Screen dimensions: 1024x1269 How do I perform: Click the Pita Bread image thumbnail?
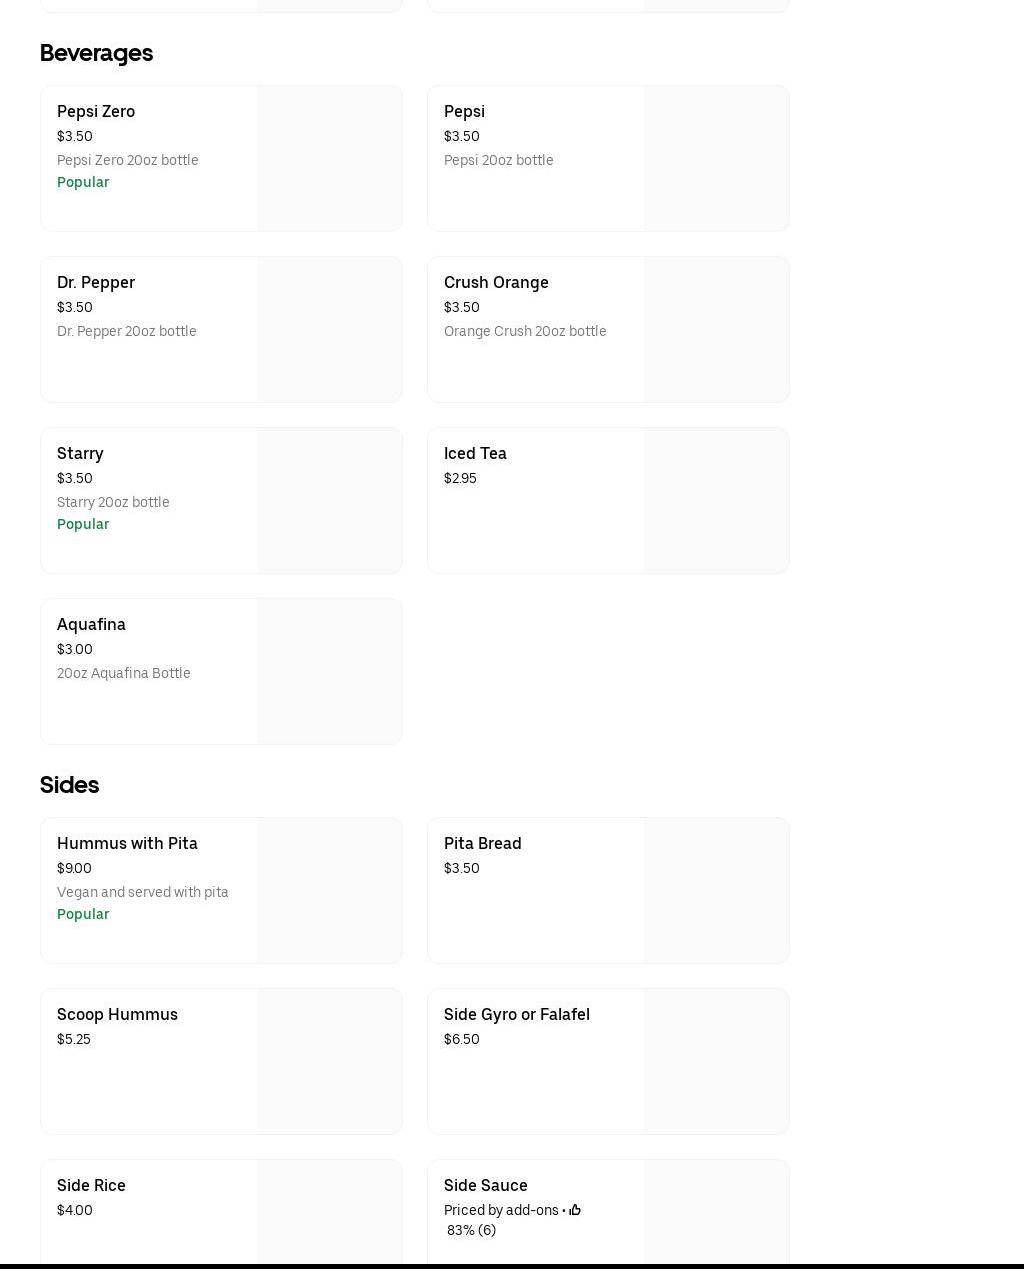[x=716, y=890]
